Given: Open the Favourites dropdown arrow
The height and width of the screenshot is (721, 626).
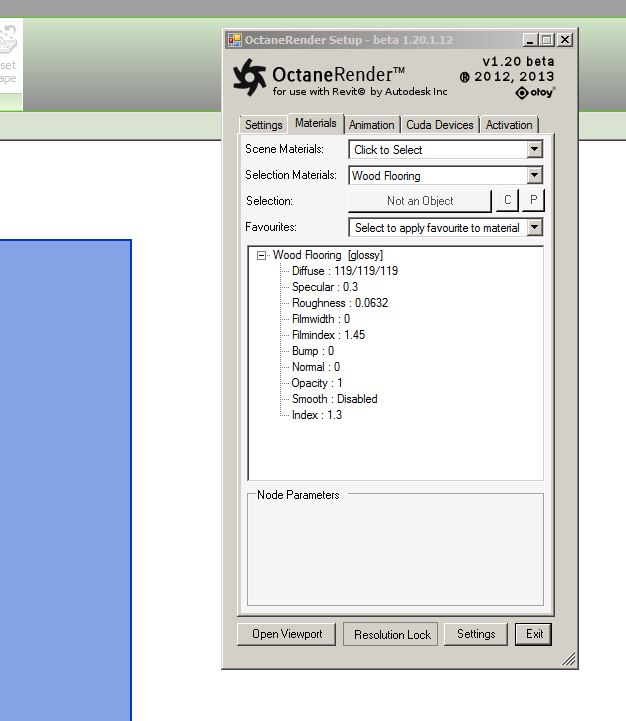Looking at the screenshot, I should [534, 227].
